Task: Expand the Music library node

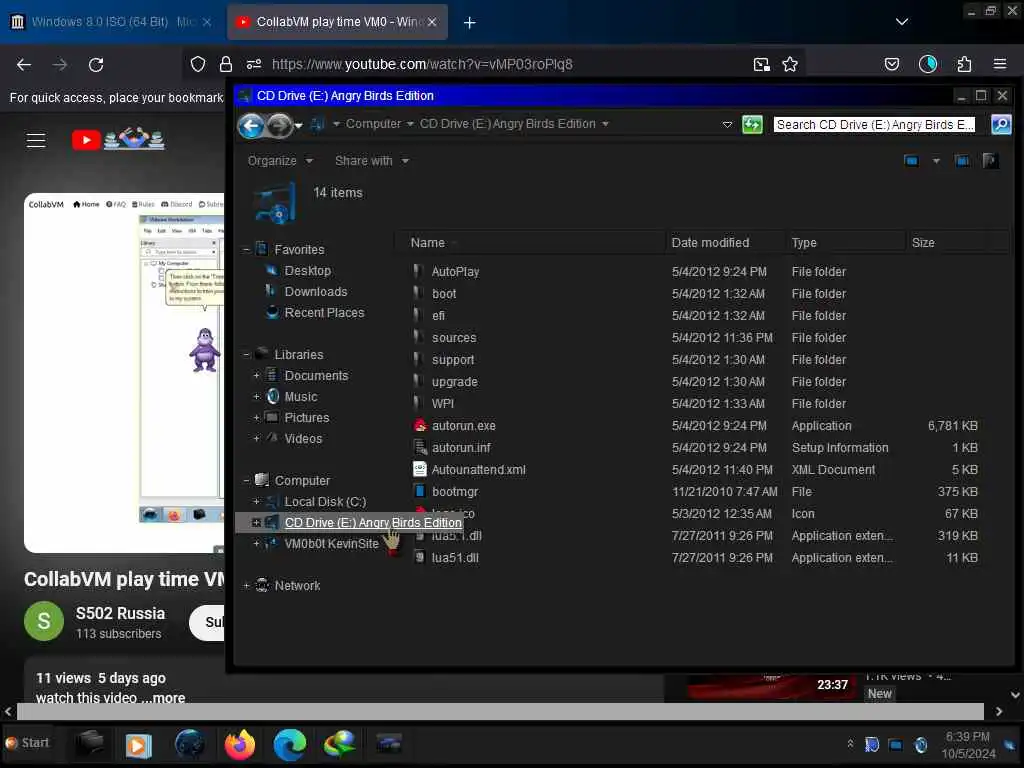Action: click(x=257, y=396)
